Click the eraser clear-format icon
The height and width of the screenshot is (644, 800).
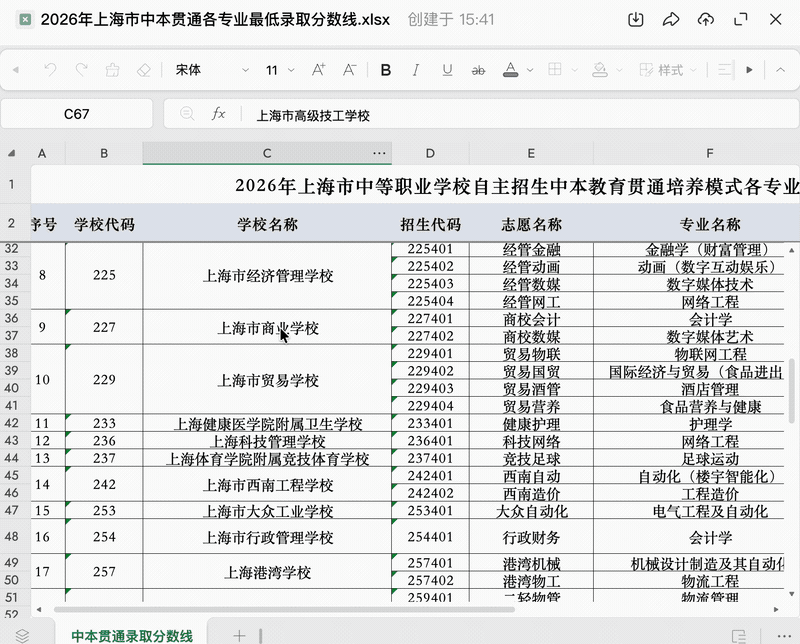tap(144, 70)
